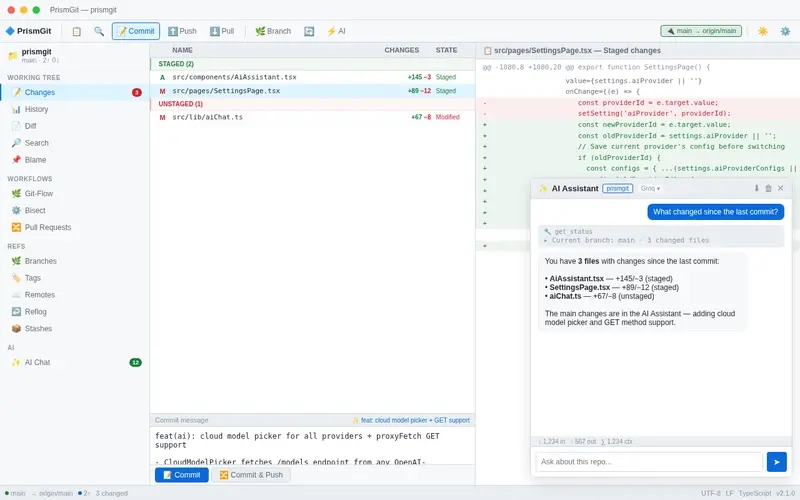
Task: Collapse the STAGED (2) group header
Action: click(x=313, y=64)
